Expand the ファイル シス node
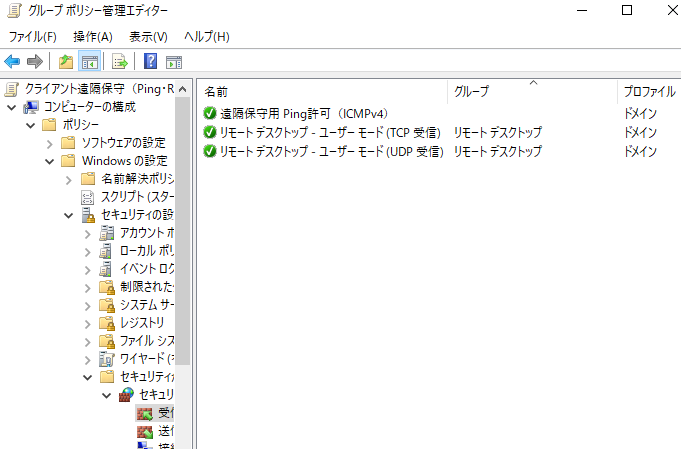The height and width of the screenshot is (449, 681). pyautogui.click(x=88, y=342)
